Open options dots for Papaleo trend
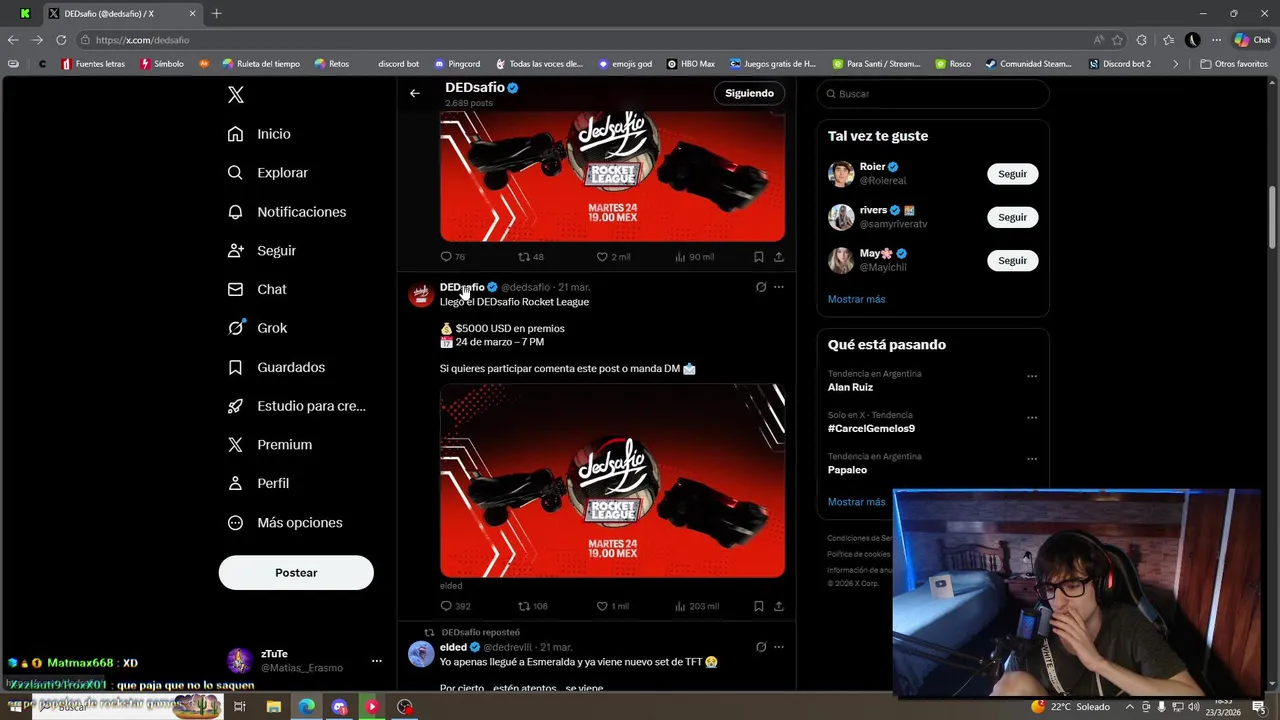The height and width of the screenshot is (720, 1280). [1032, 459]
